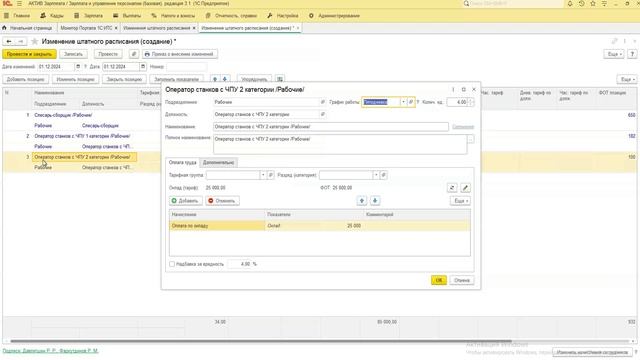Open calendar for Дата field
This screenshot has height=360, width=640.
[x=143, y=66]
